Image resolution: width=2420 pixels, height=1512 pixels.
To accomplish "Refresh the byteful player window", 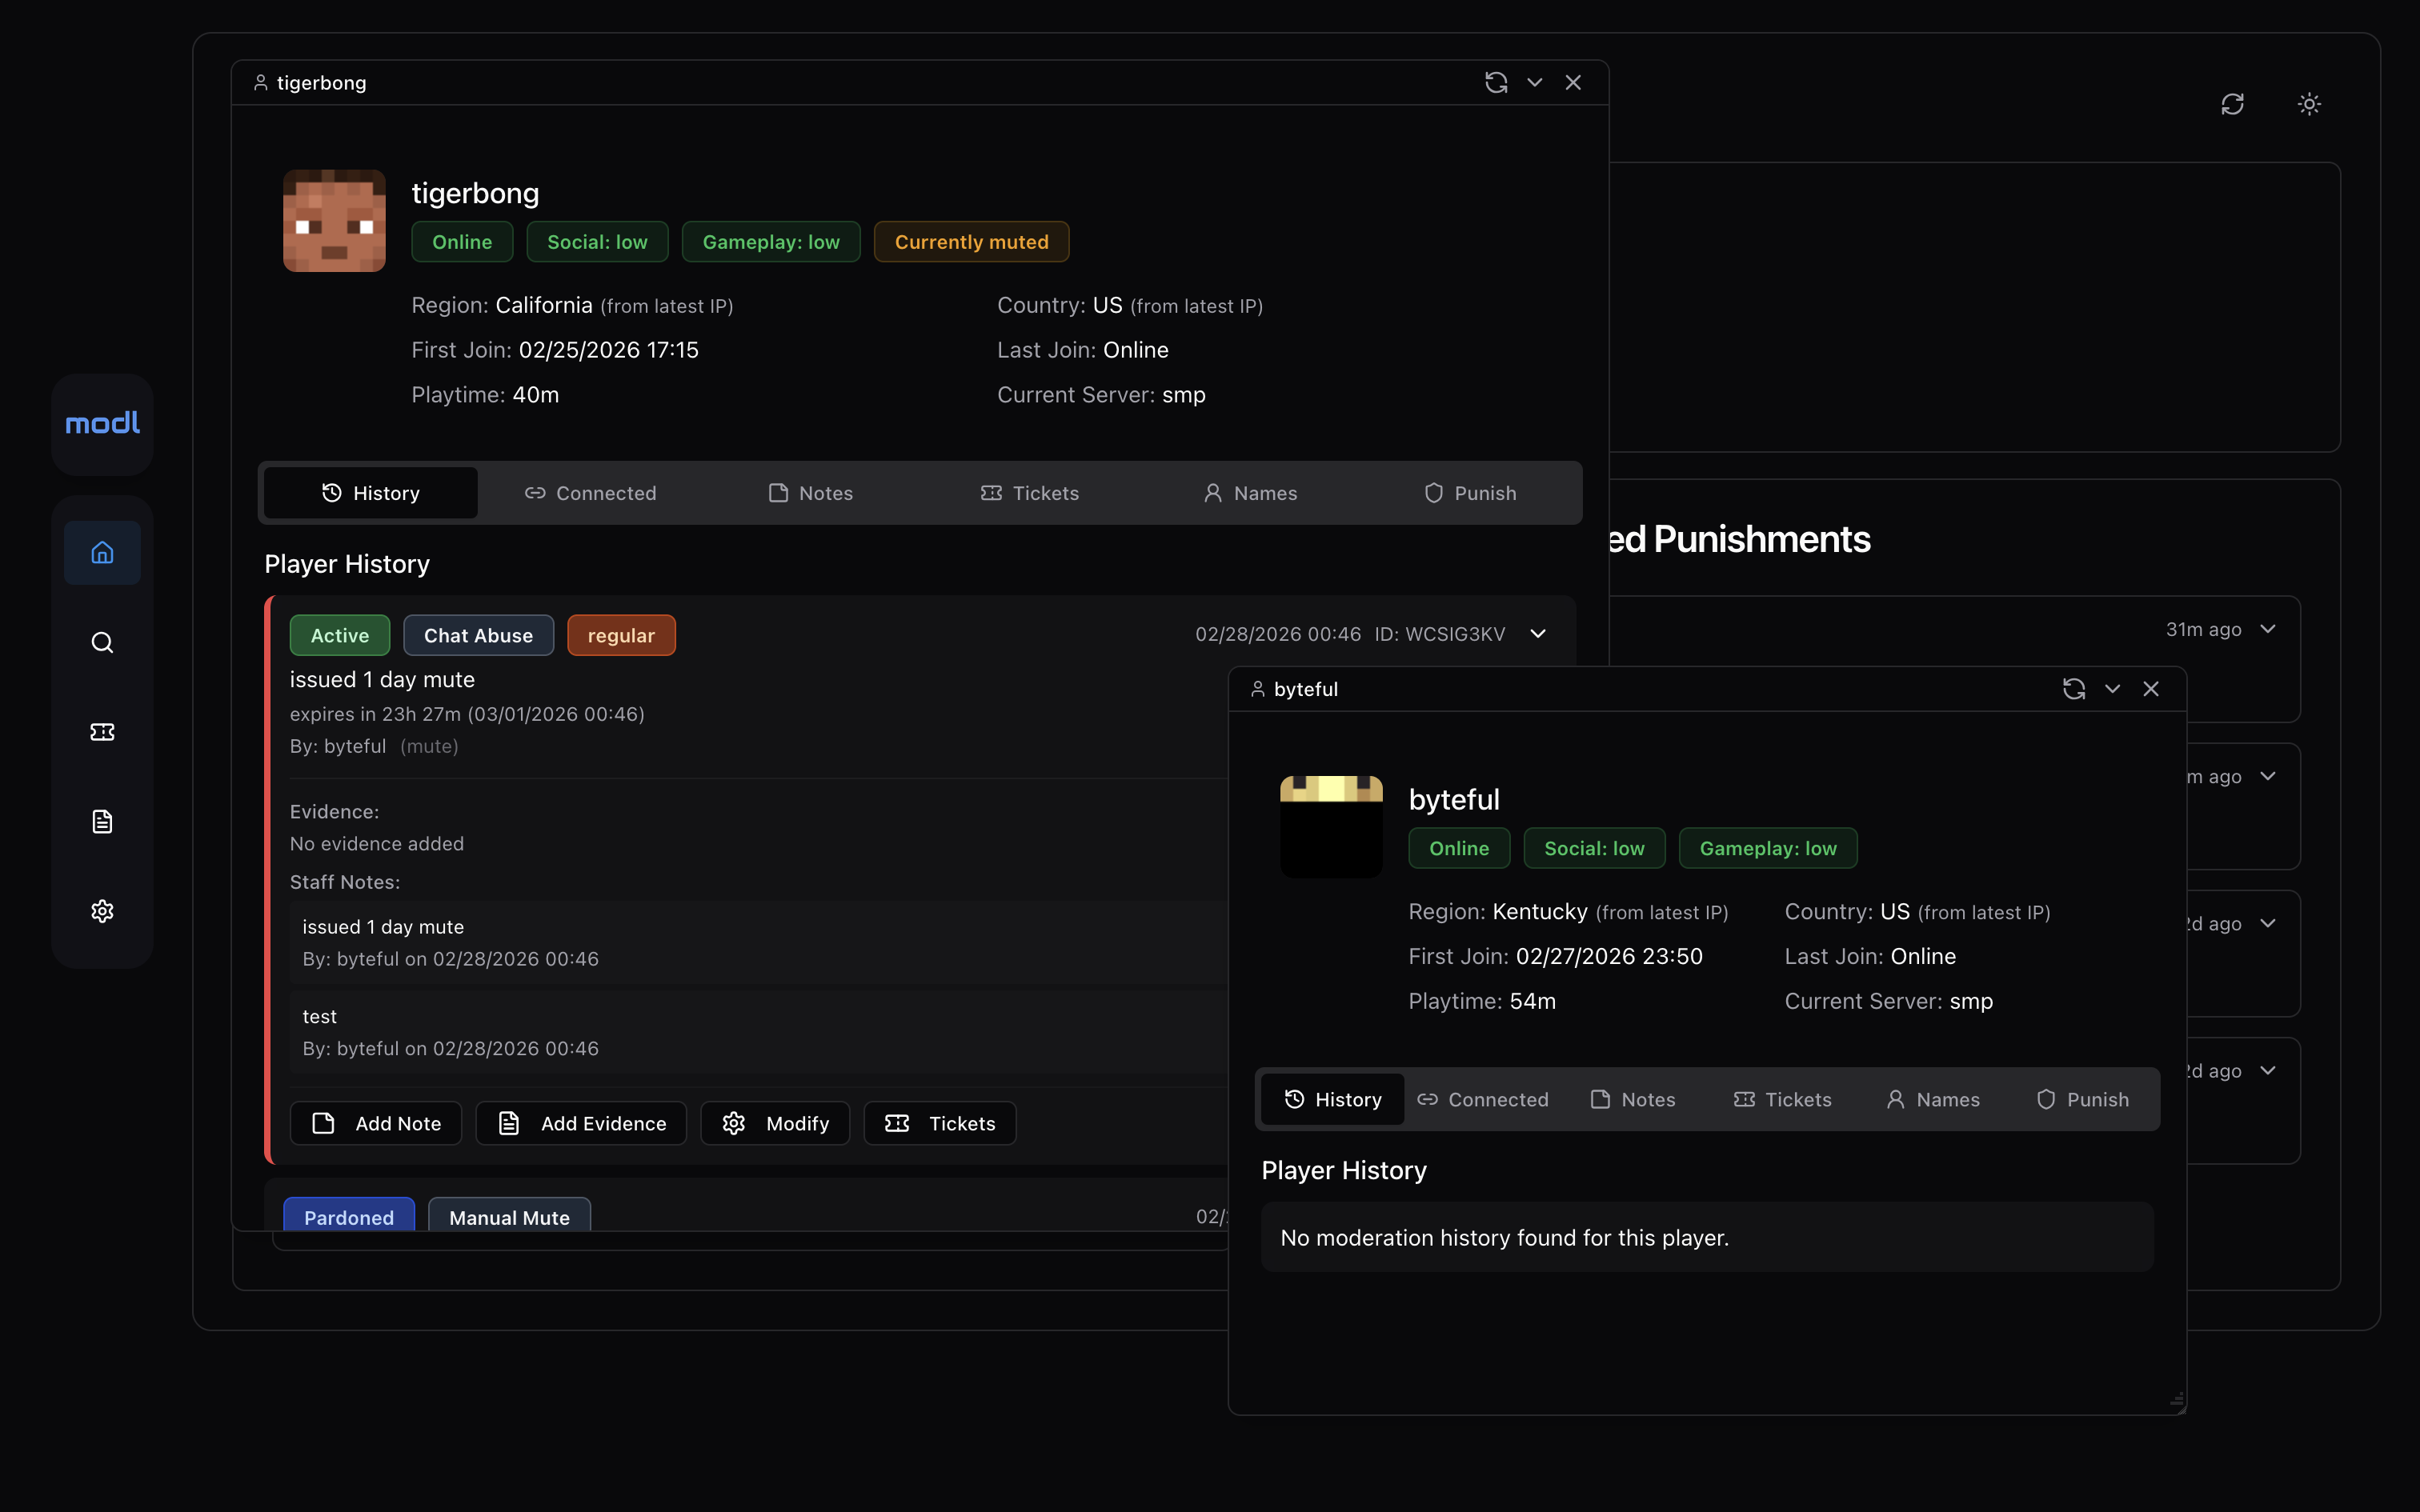I will click(2073, 689).
